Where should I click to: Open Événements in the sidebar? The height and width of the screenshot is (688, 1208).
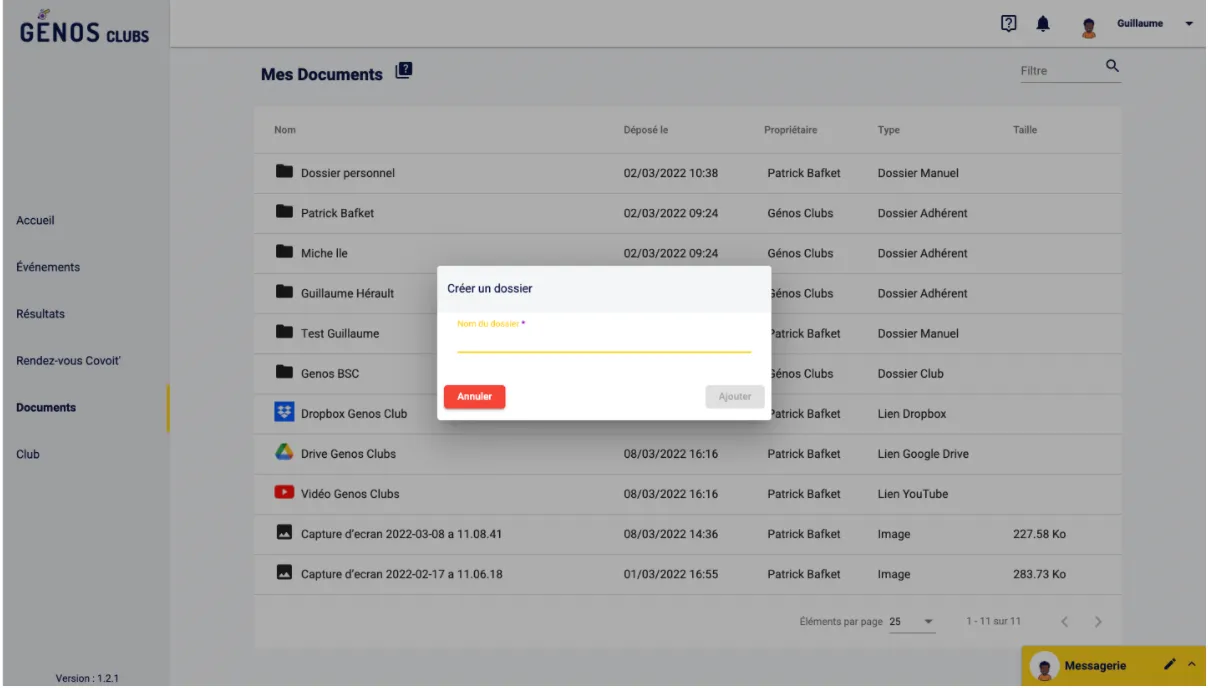coord(48,267)
